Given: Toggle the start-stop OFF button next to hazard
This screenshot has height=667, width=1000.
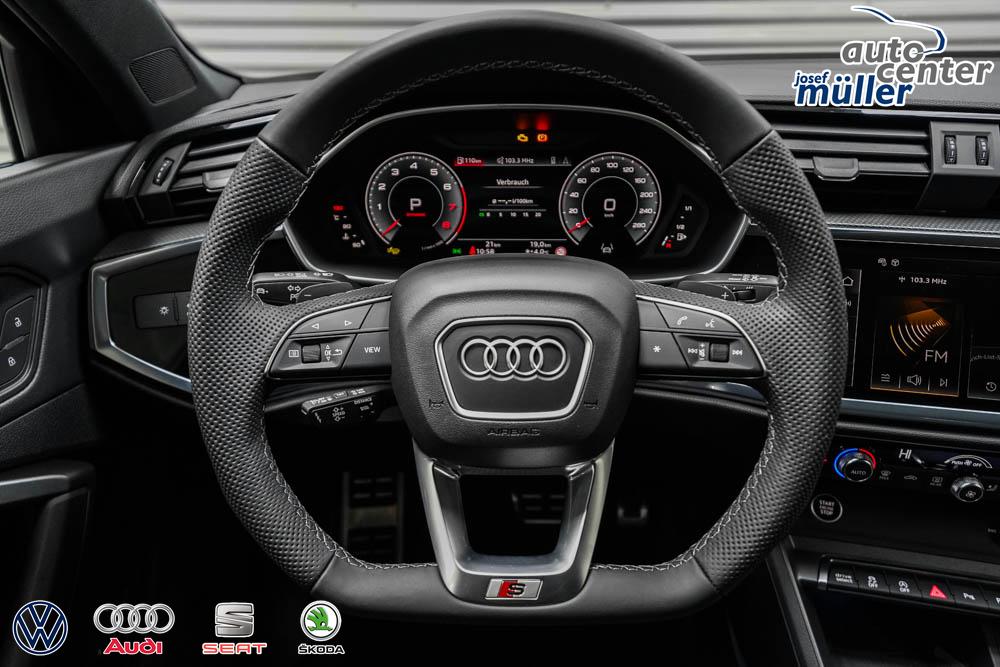Looking at the screenshot, I should (x=904, y=585).
